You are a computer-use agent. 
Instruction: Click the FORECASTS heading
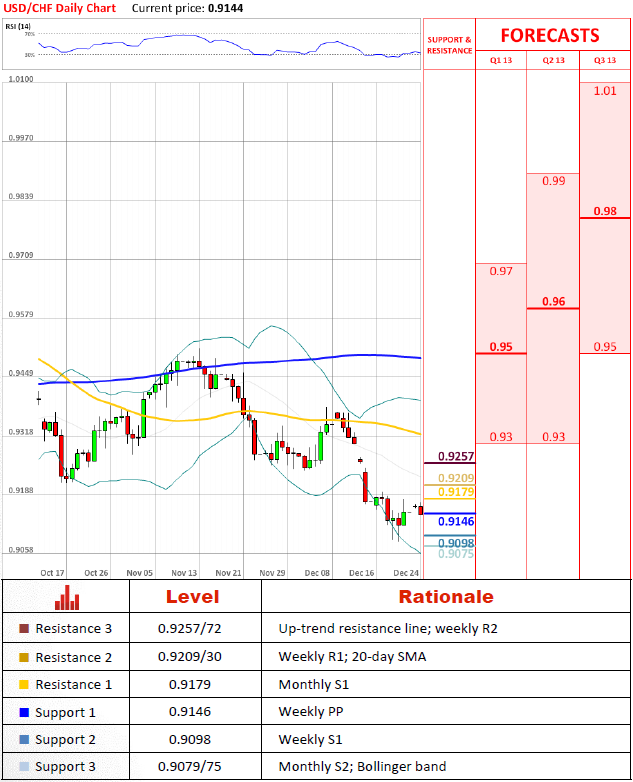click(x=550, y=35)
